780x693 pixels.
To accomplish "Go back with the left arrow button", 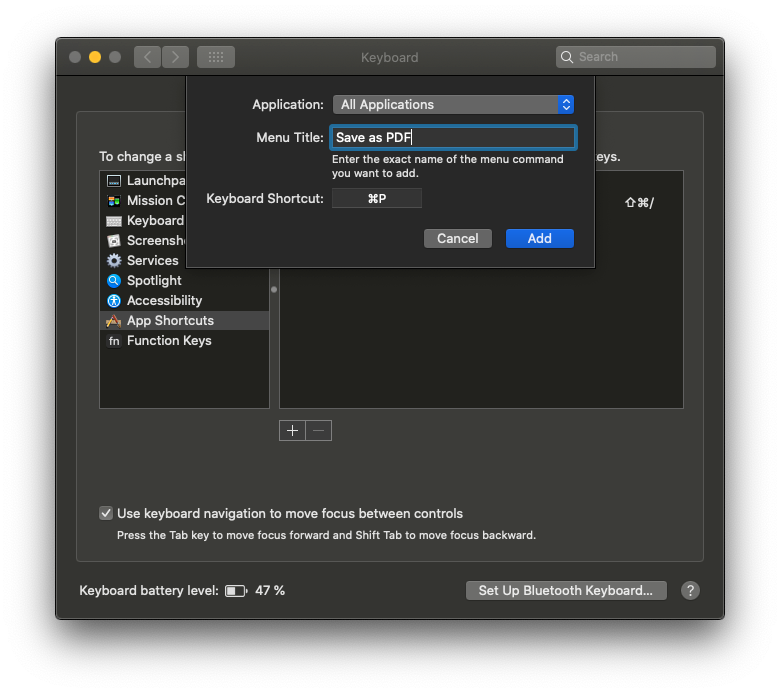I will click(147, 57).
